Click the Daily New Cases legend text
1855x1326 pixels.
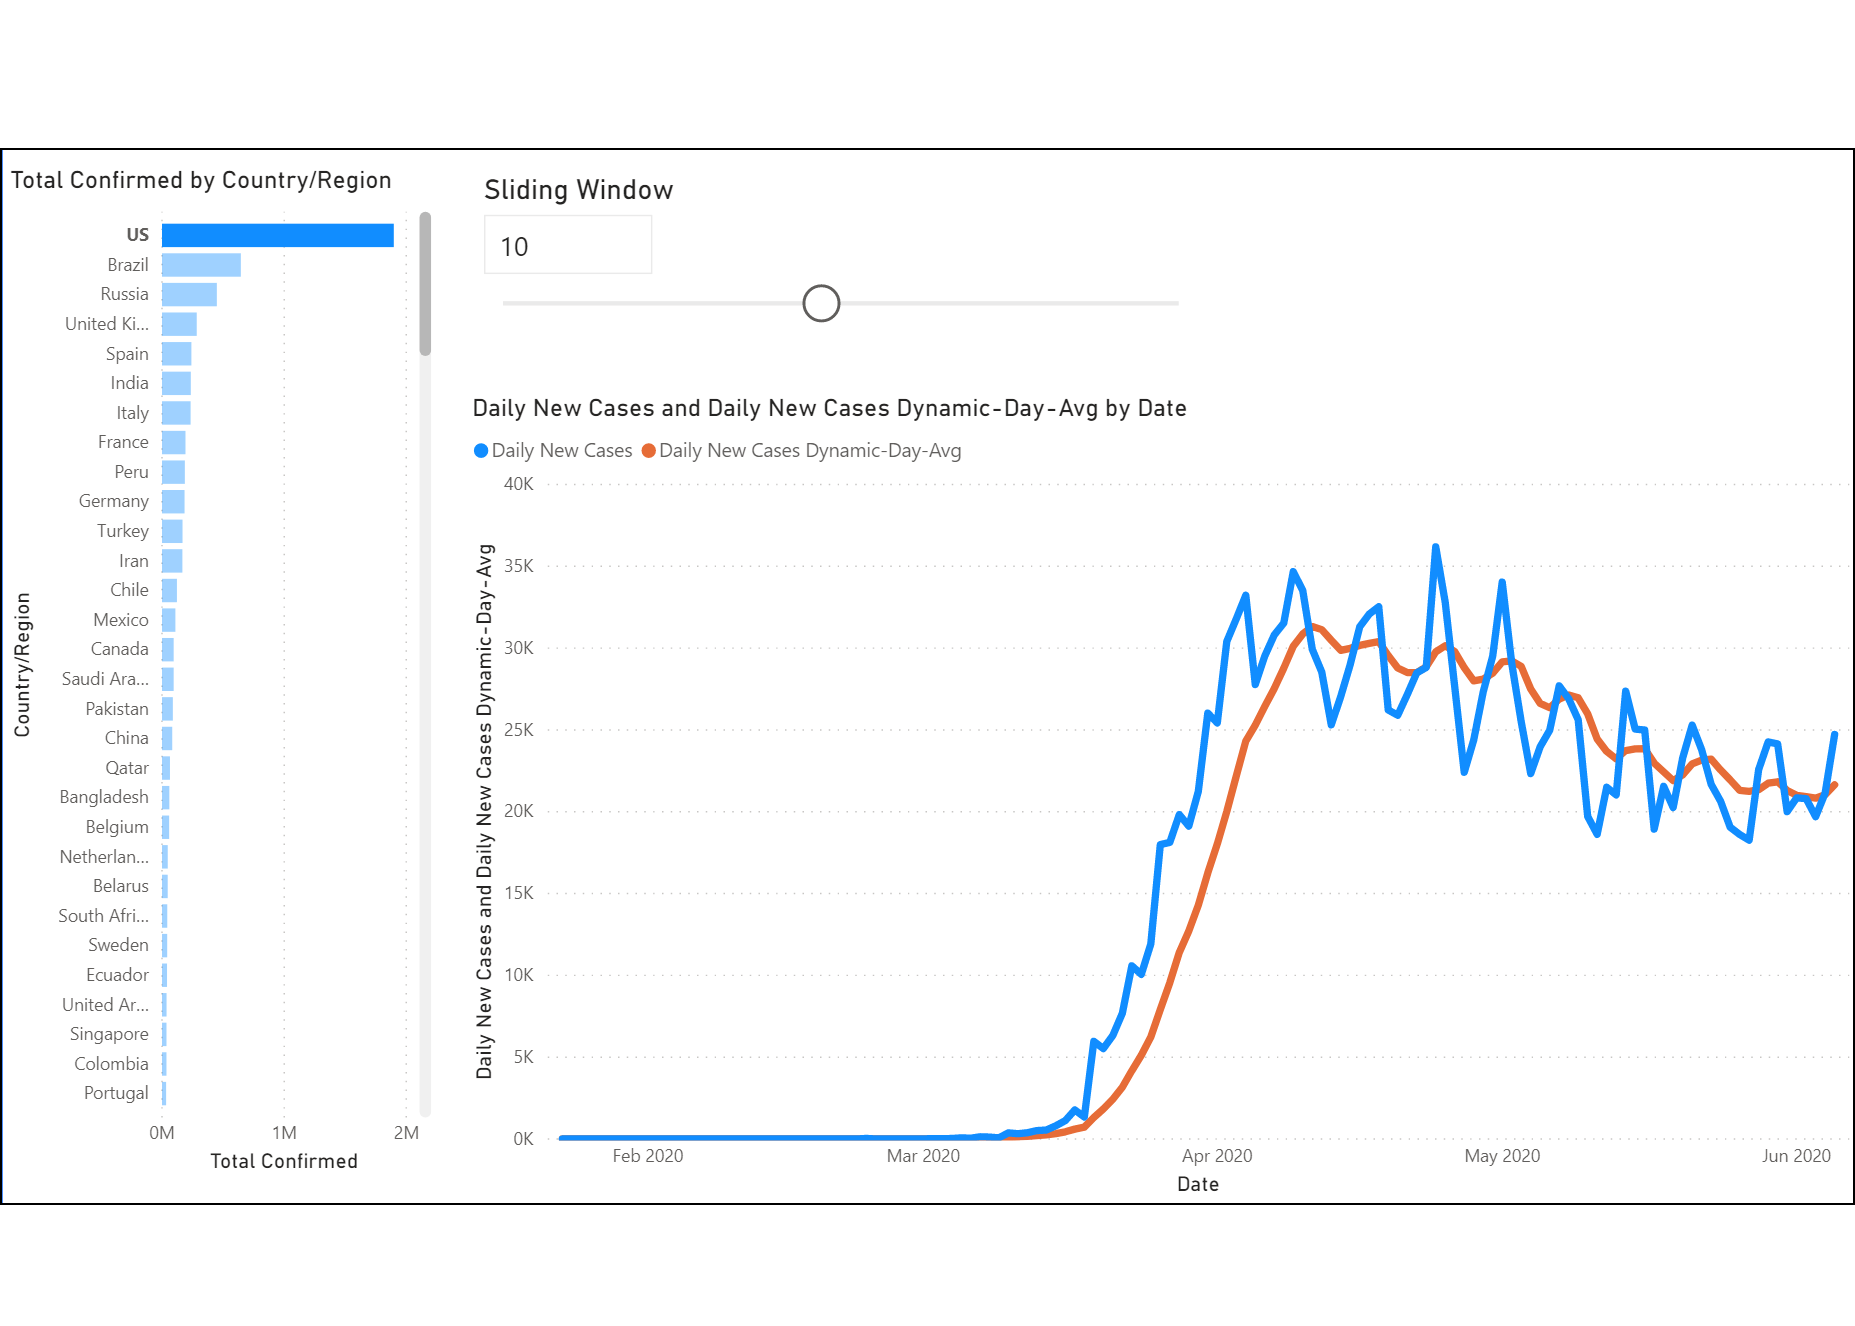point(562,451)
